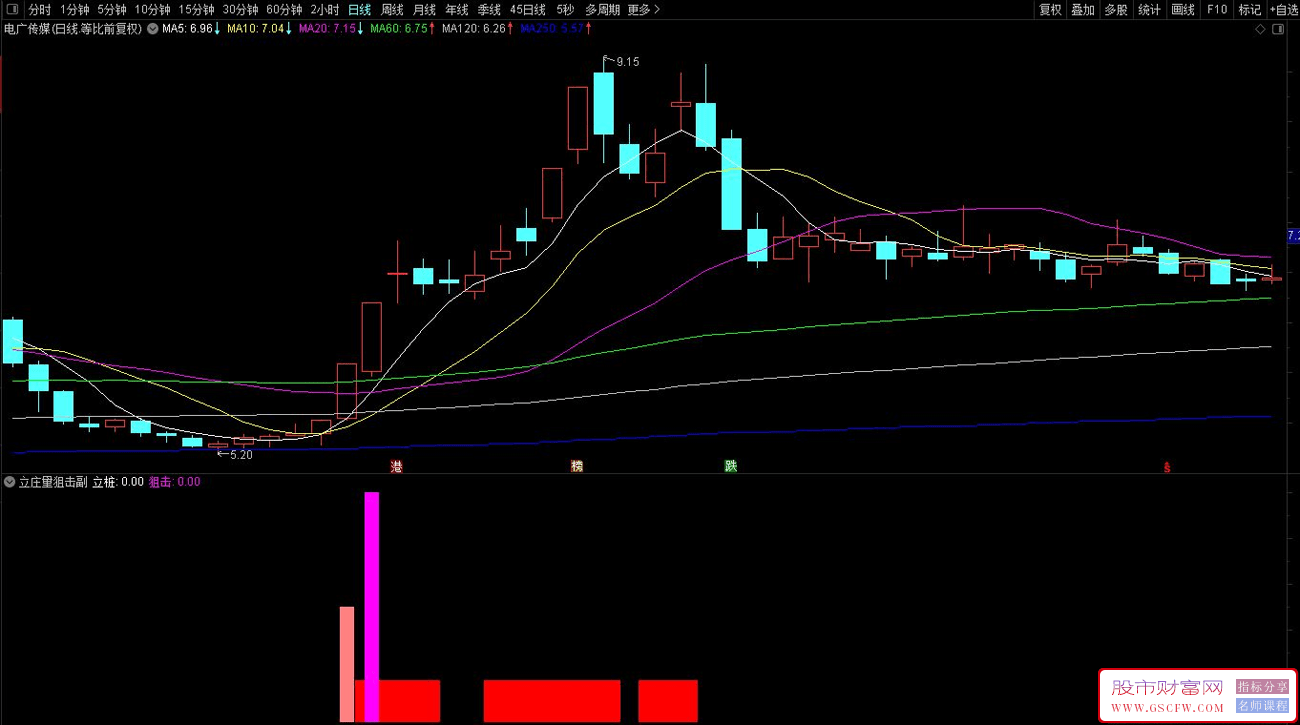Viewport: 1300px width, 725px height.
Task: Toggle the right side panel icon
Action: (1278, 30)
